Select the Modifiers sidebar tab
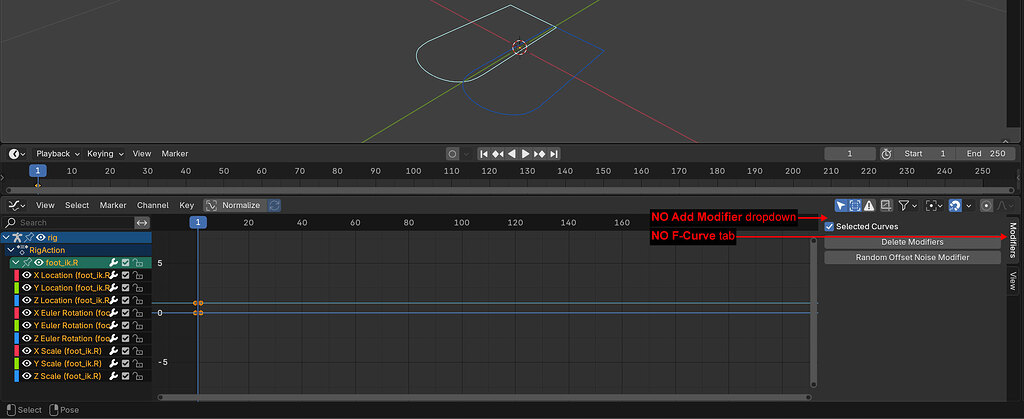1024x419 pixels. (x=1012, y=240)
